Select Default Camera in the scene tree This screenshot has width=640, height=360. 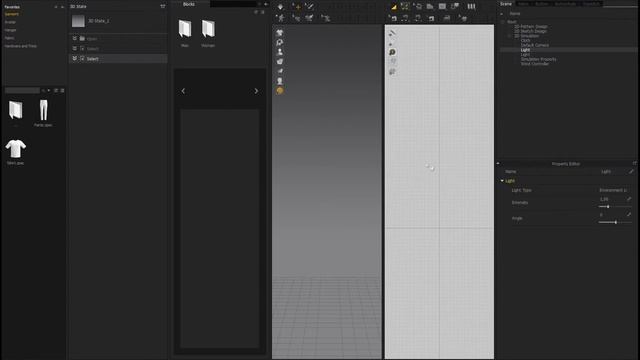(535, 45)
